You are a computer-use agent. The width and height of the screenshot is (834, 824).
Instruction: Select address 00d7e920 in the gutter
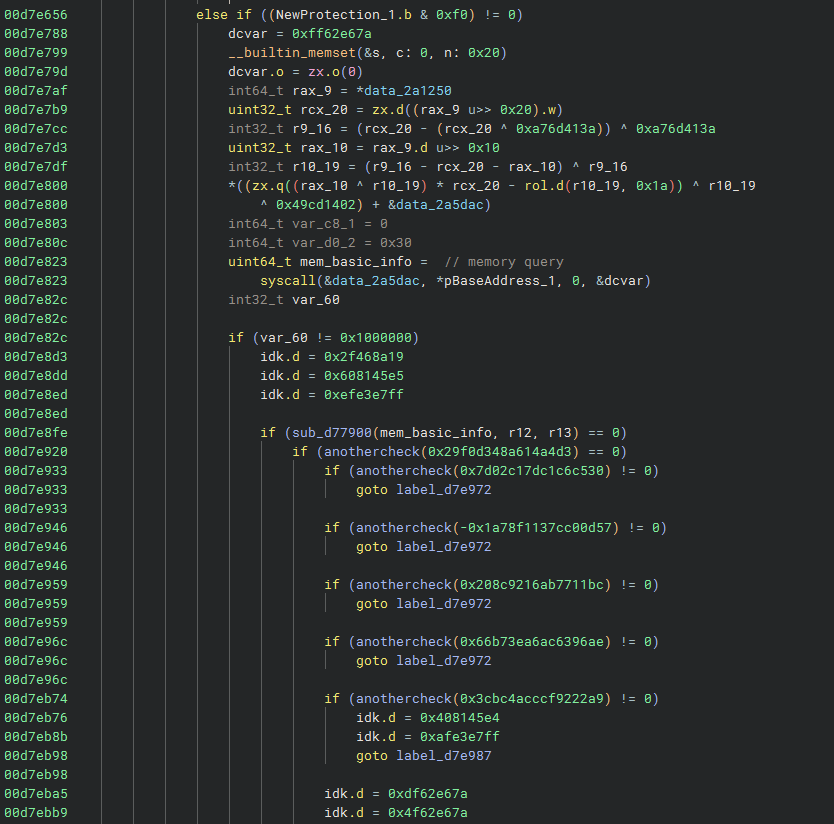pyautogui.click(x=36, y=452)
